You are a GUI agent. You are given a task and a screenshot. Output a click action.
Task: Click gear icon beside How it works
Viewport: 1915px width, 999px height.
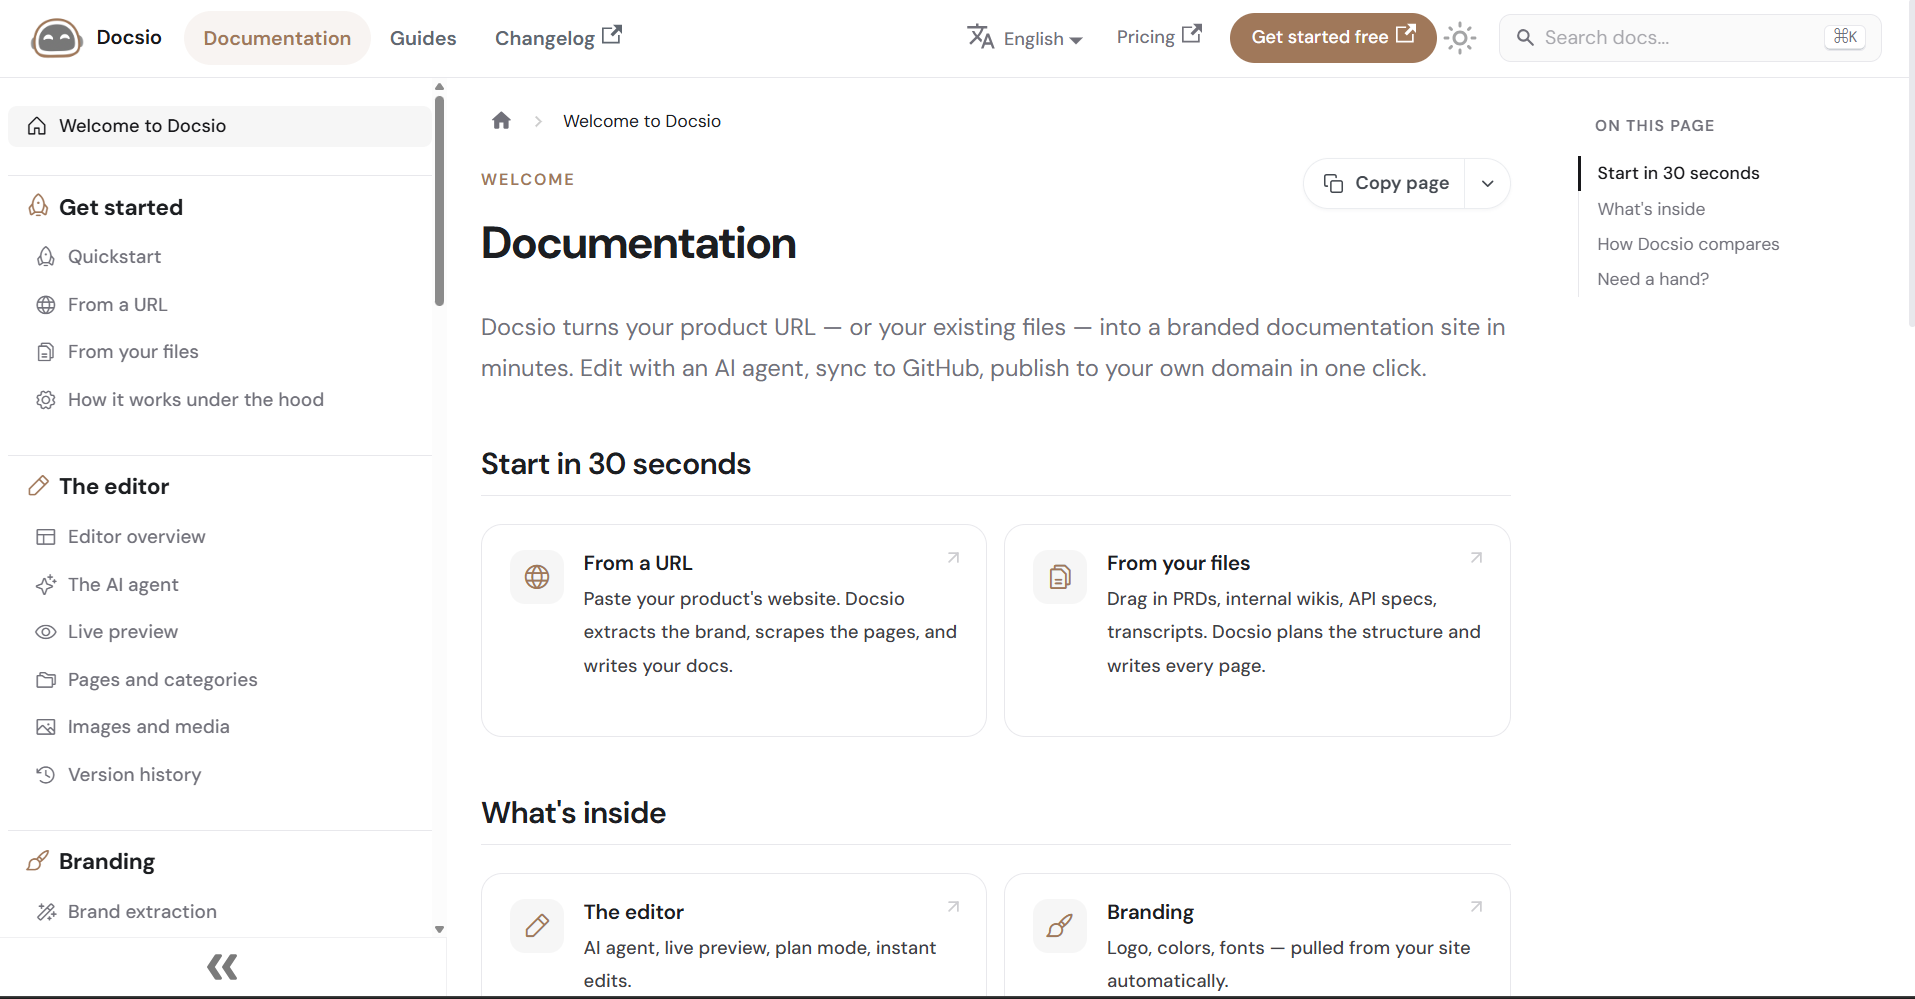[x=46, y=400]
